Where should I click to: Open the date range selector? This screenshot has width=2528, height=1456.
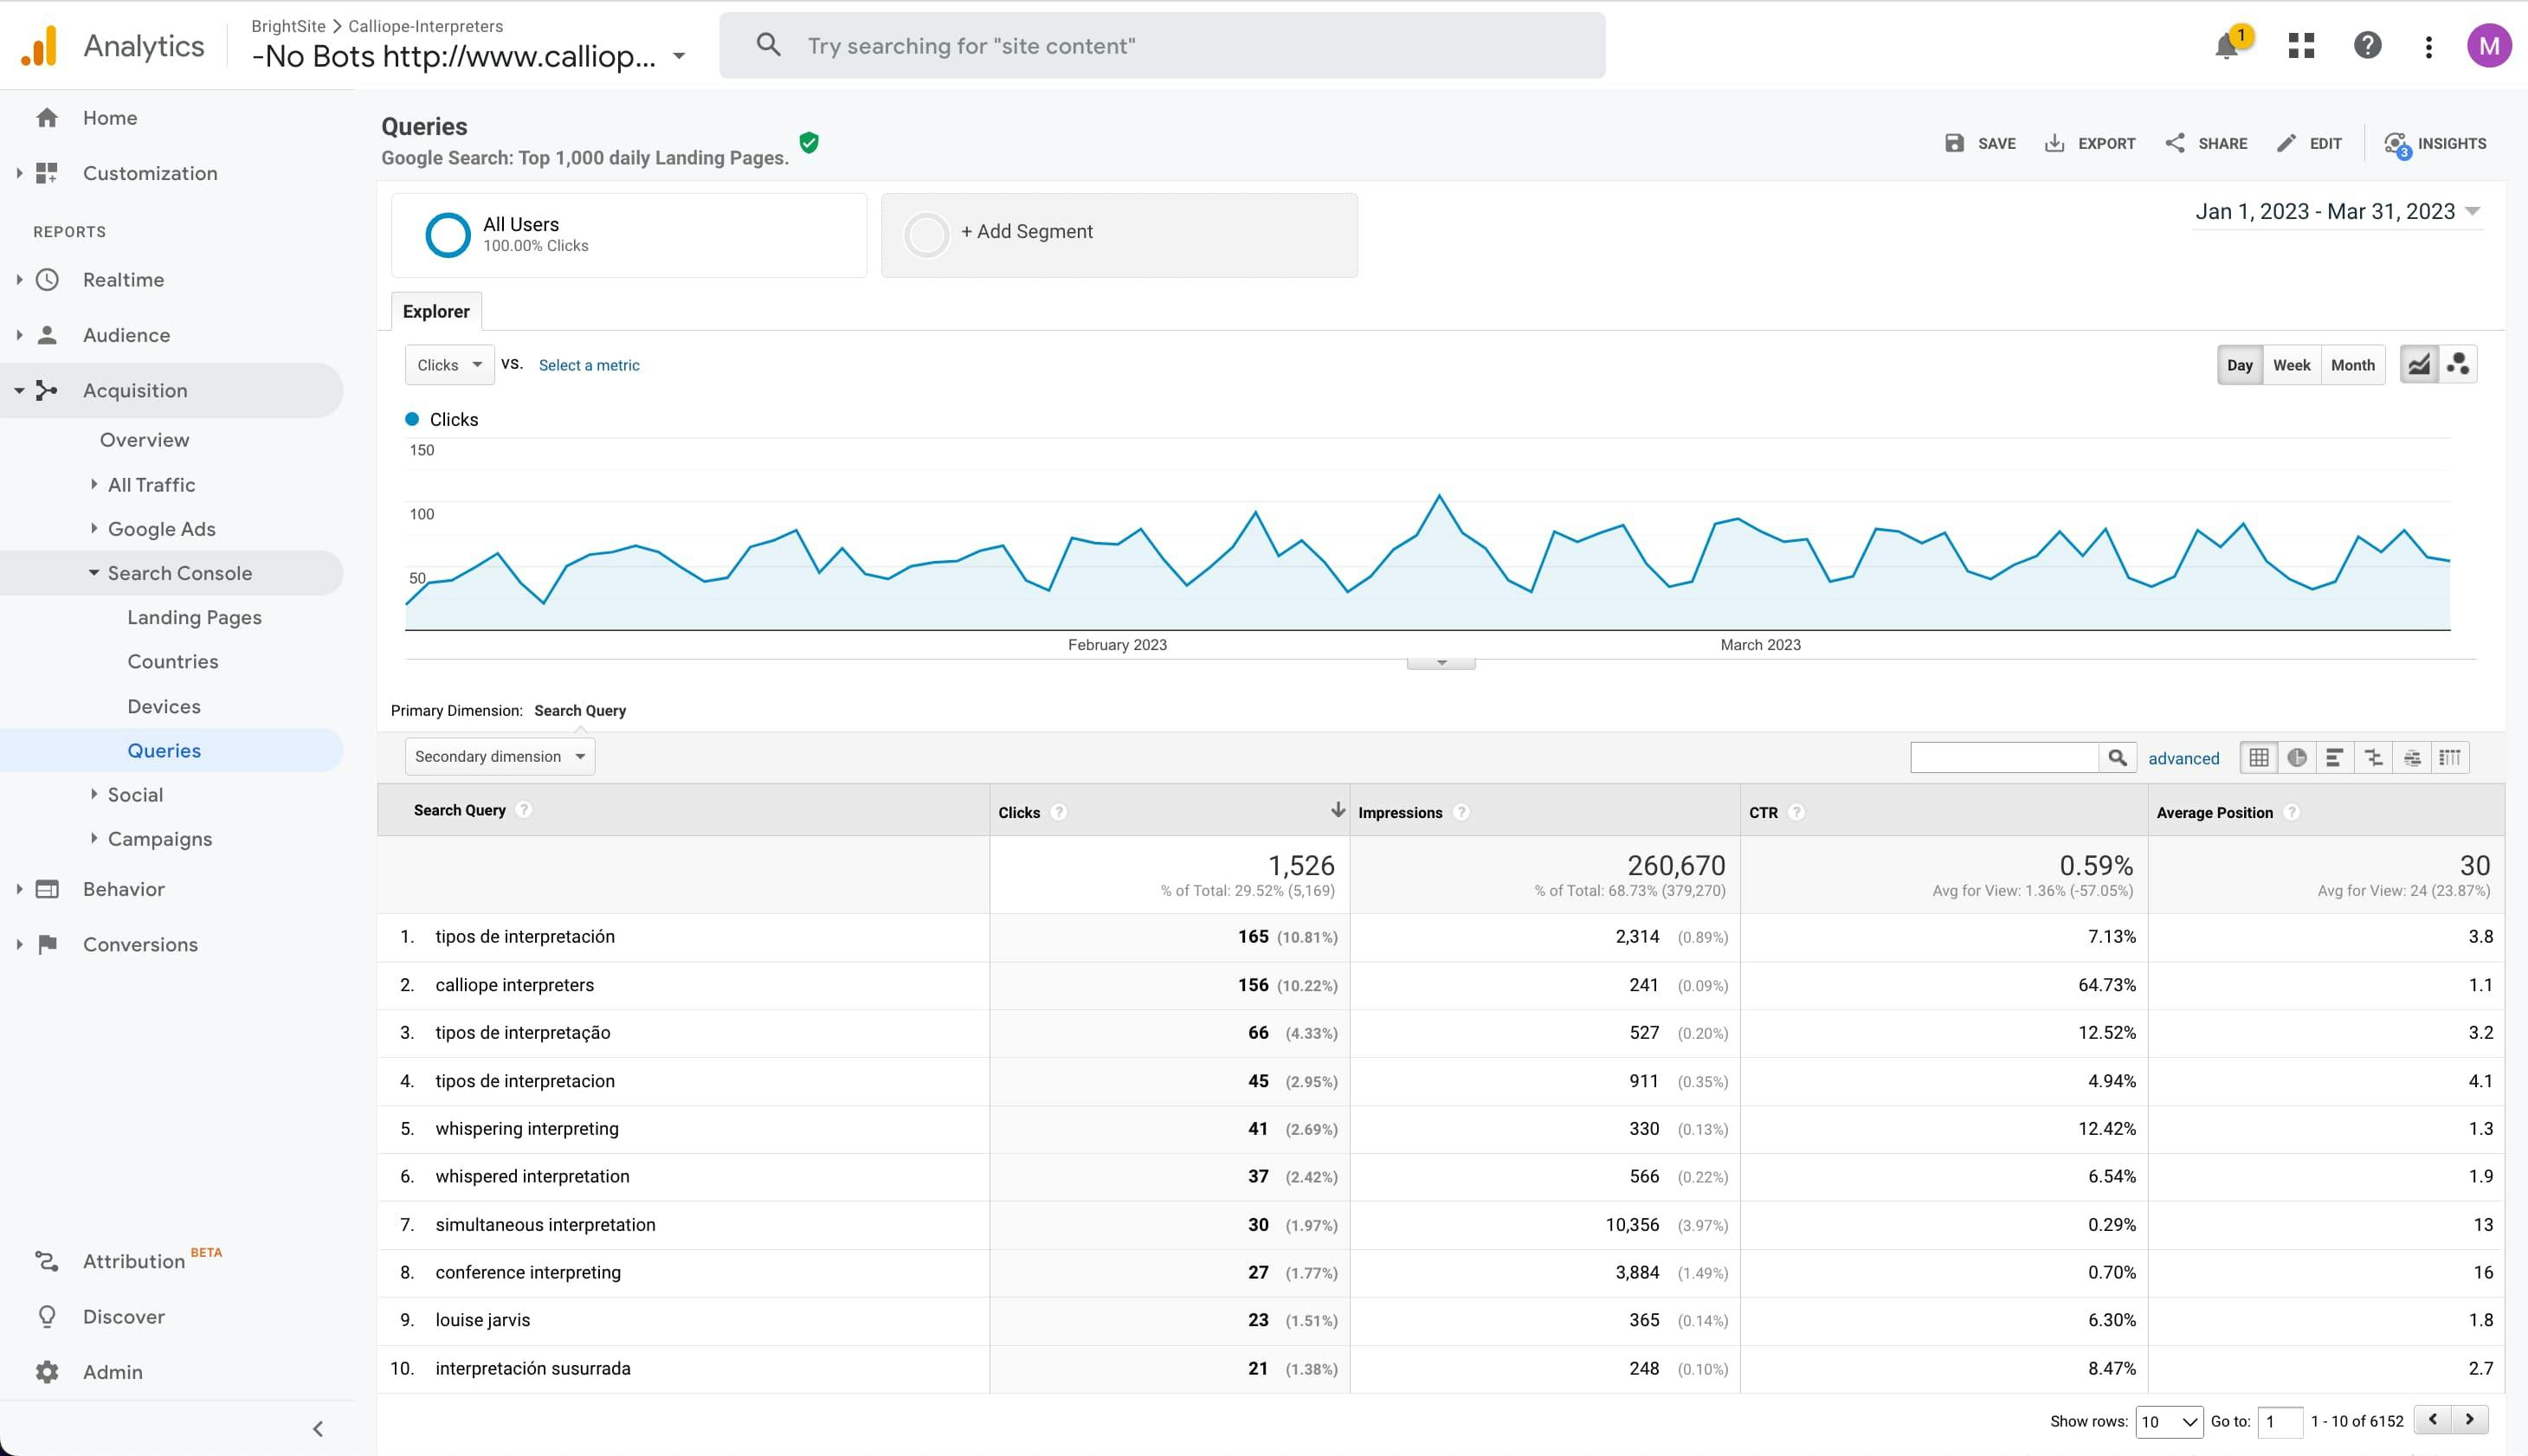coord(2337,212)
